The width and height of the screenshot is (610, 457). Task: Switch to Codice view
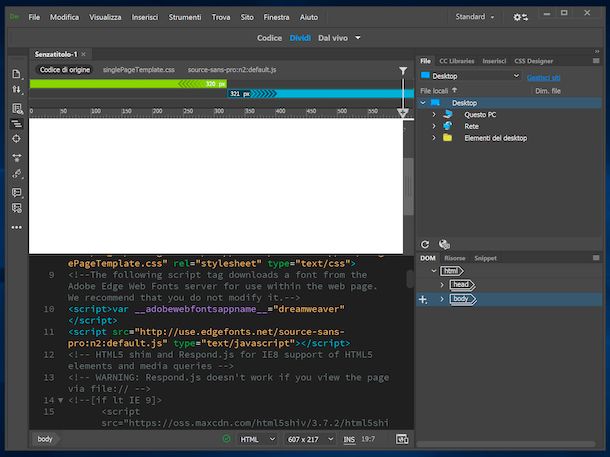click(269, 38)
